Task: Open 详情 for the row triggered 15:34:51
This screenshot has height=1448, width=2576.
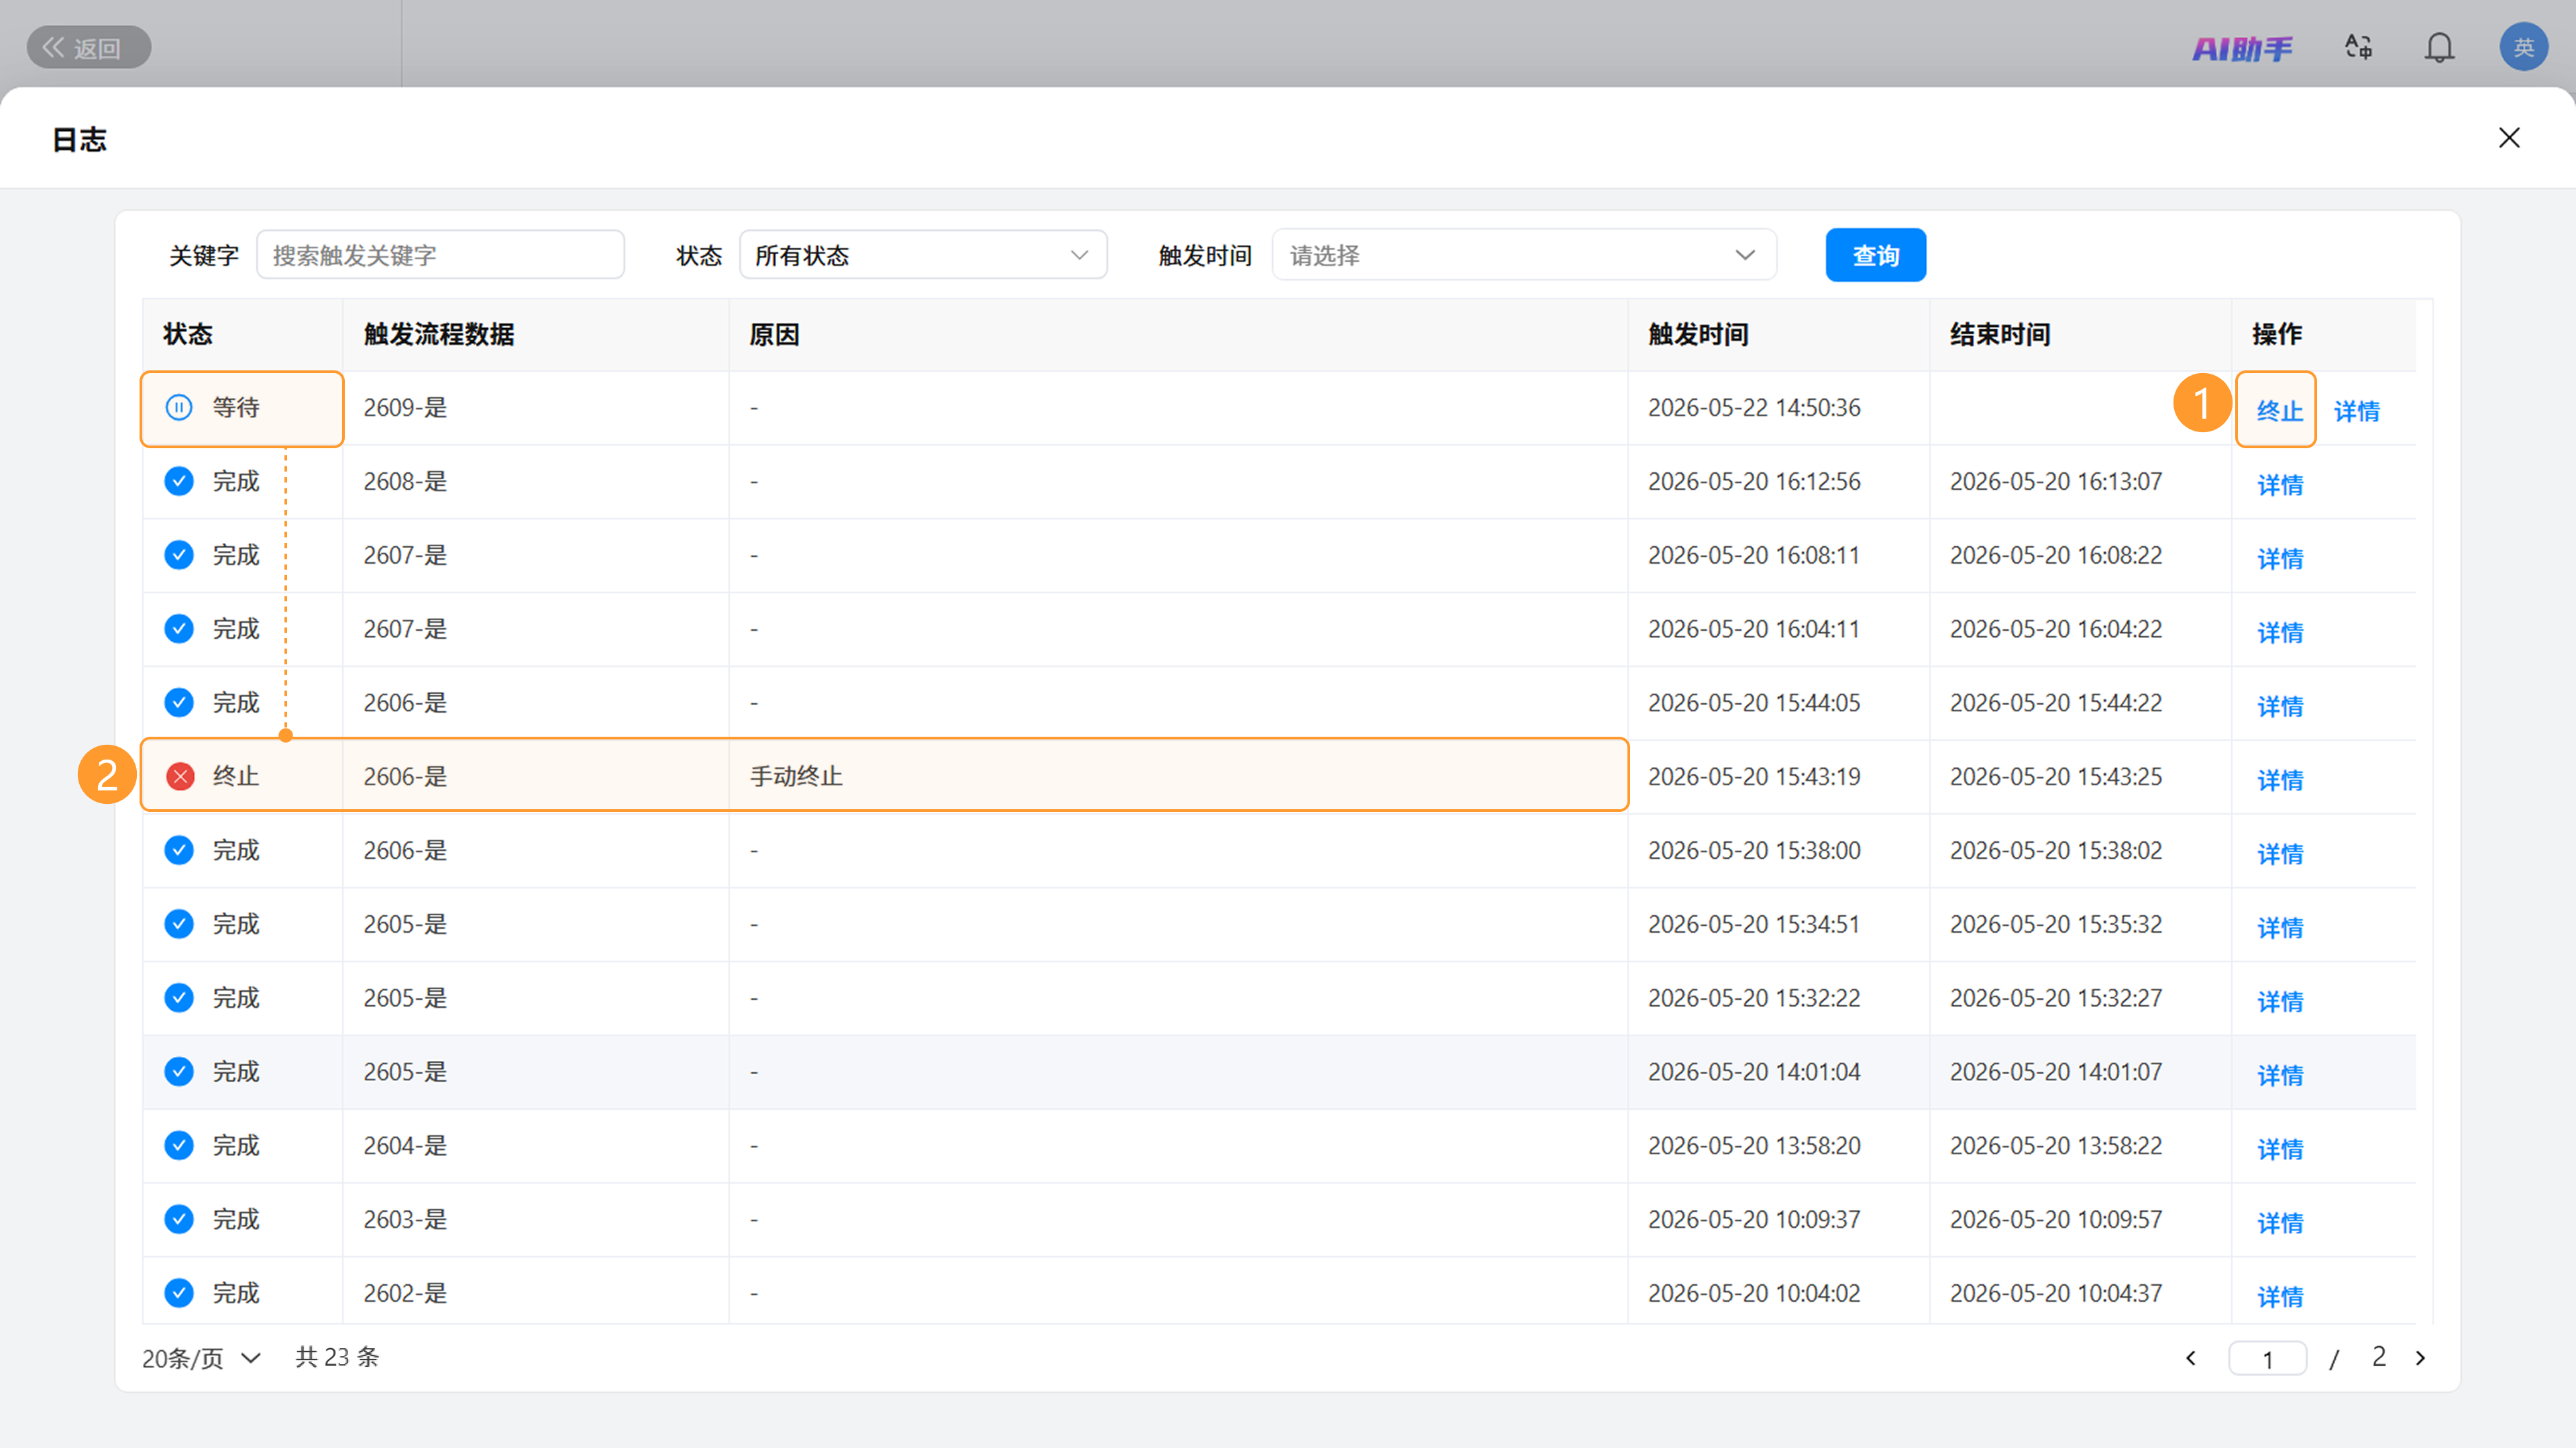Action: [2279, 927]
